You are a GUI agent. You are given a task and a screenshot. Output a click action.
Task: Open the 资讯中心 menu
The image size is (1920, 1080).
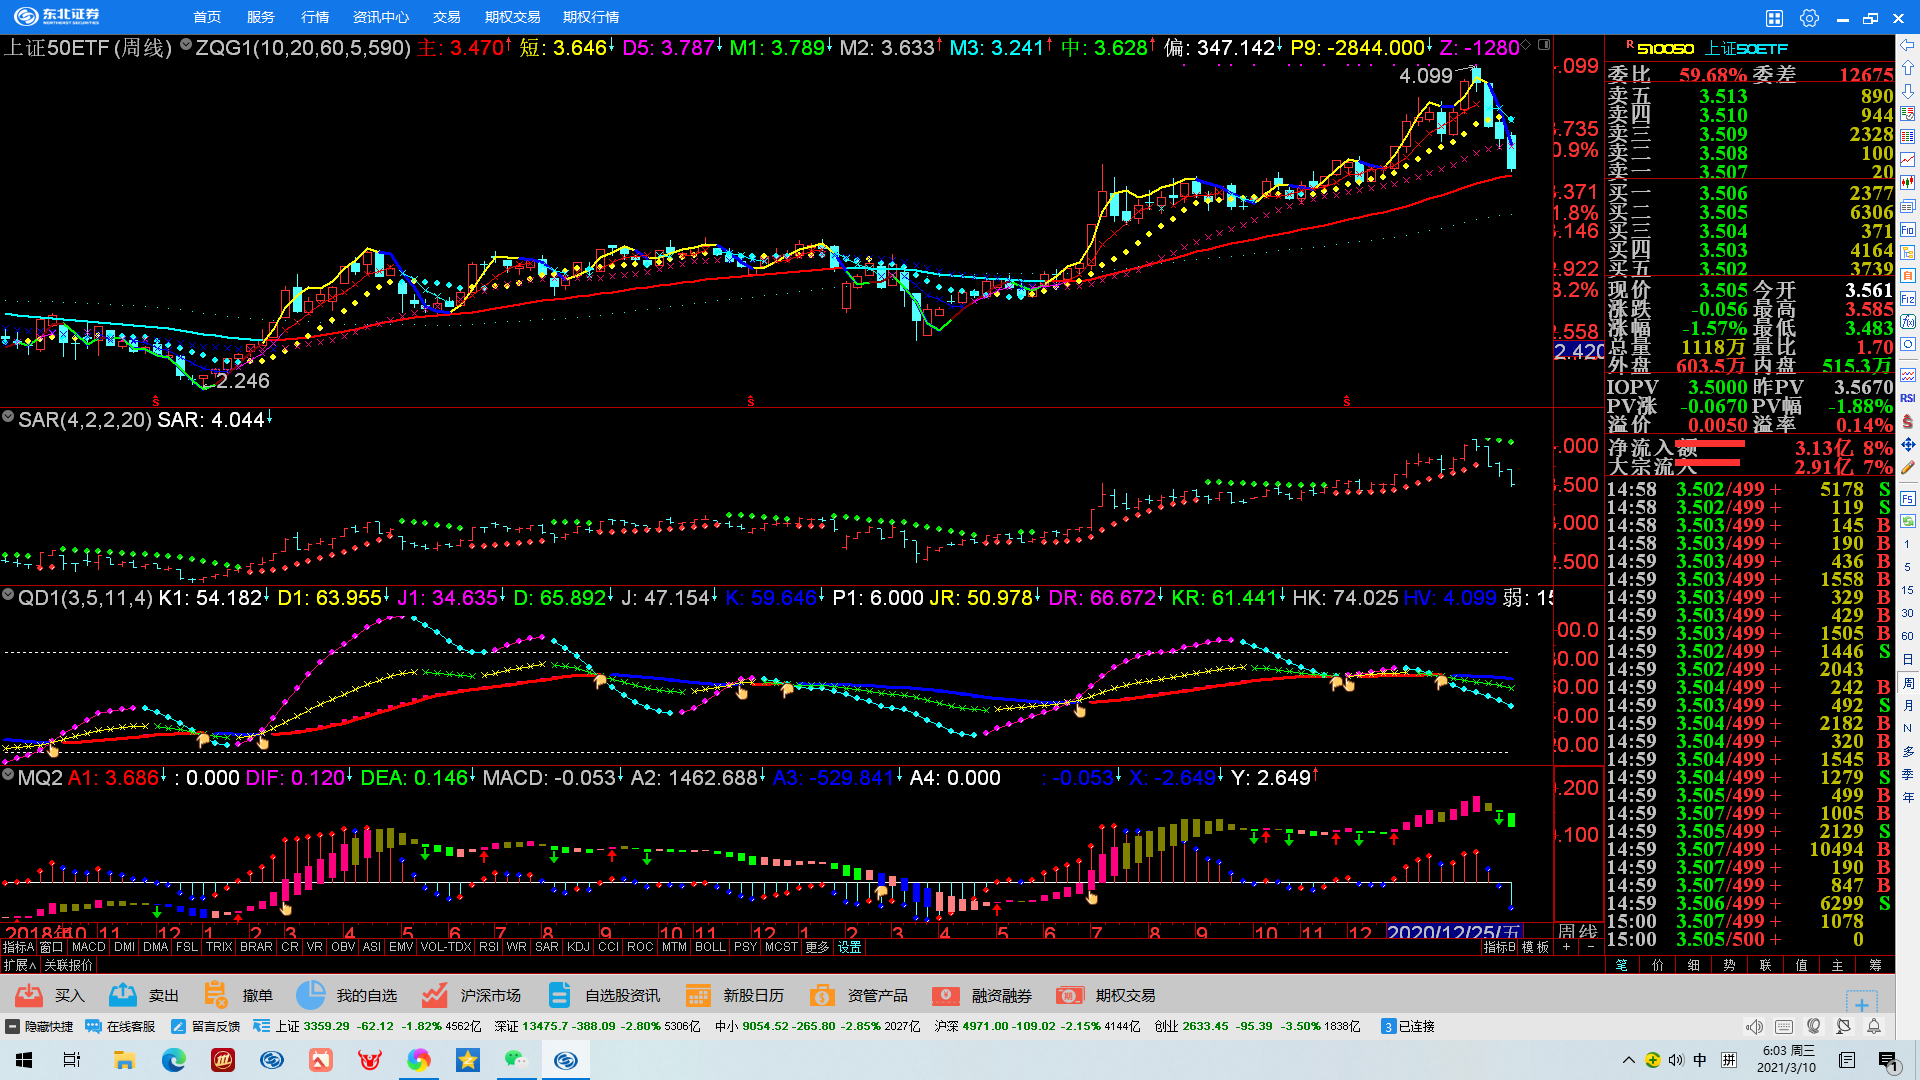coord(380,18)
